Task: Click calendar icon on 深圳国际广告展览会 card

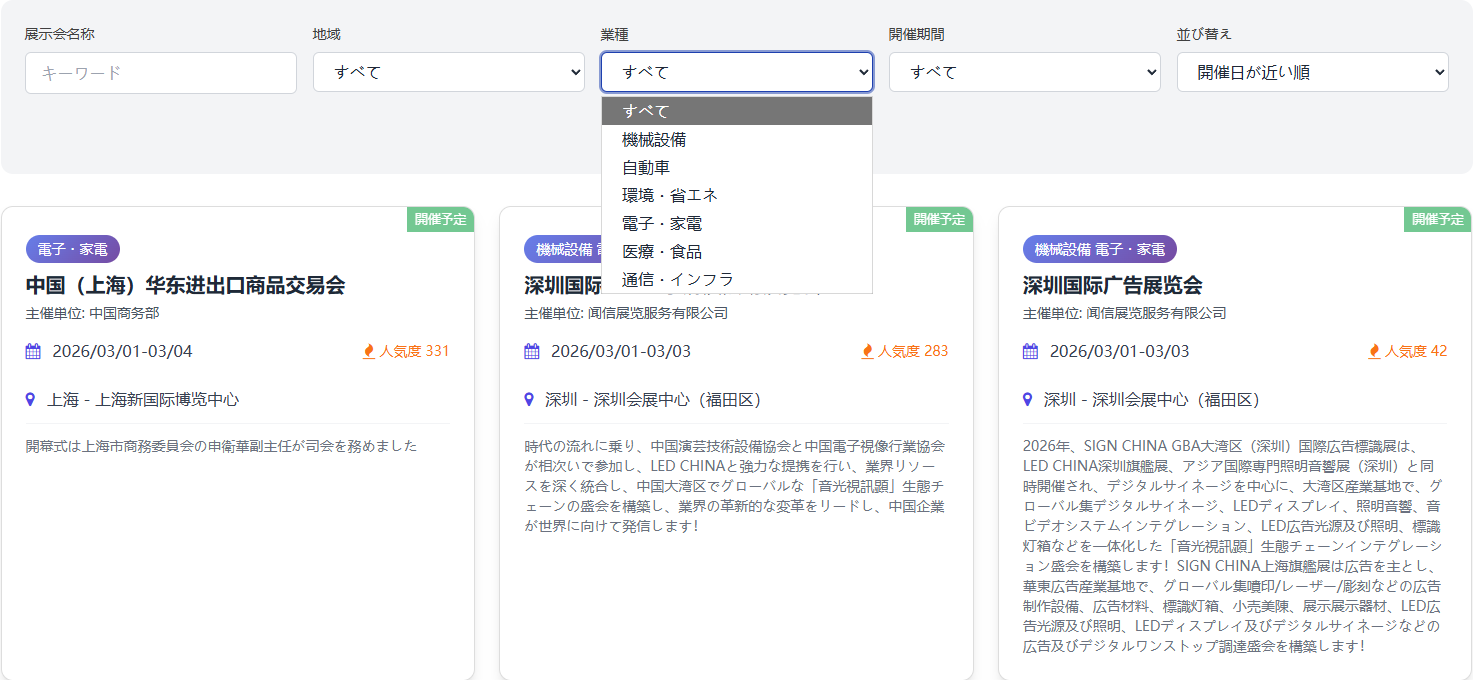Action: click(1030, 351)
